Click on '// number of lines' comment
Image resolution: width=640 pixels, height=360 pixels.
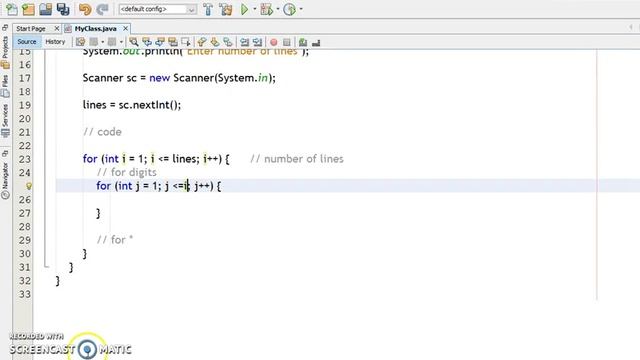click(x=297, y=159)
